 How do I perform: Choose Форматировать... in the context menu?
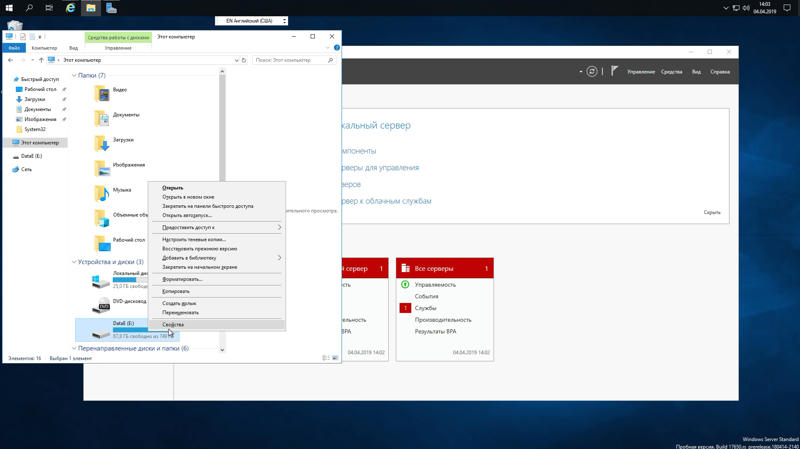click(x=216, y=279)
